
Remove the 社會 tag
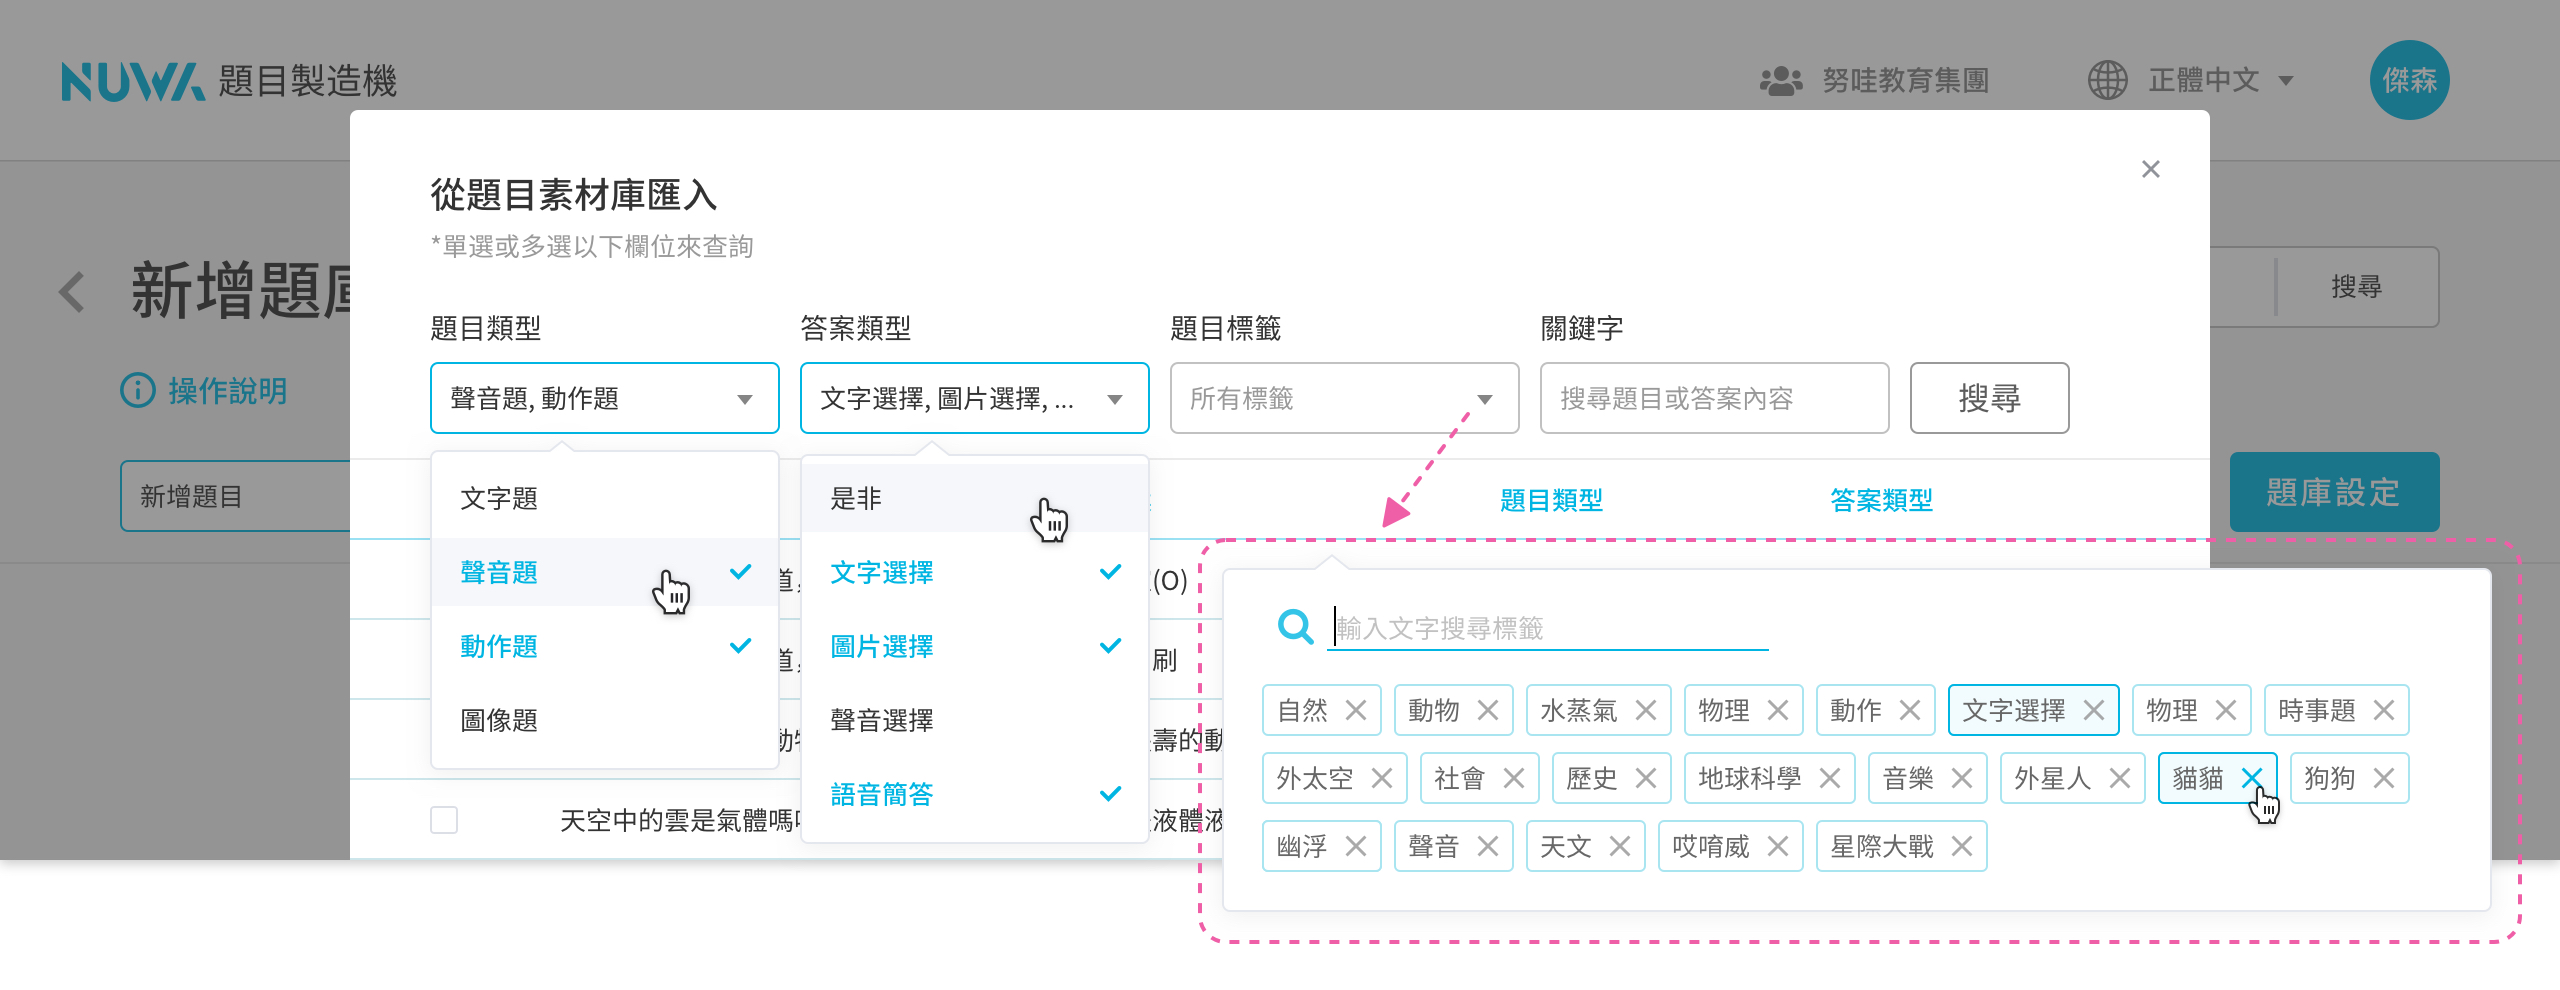[x=1514, y=778]
